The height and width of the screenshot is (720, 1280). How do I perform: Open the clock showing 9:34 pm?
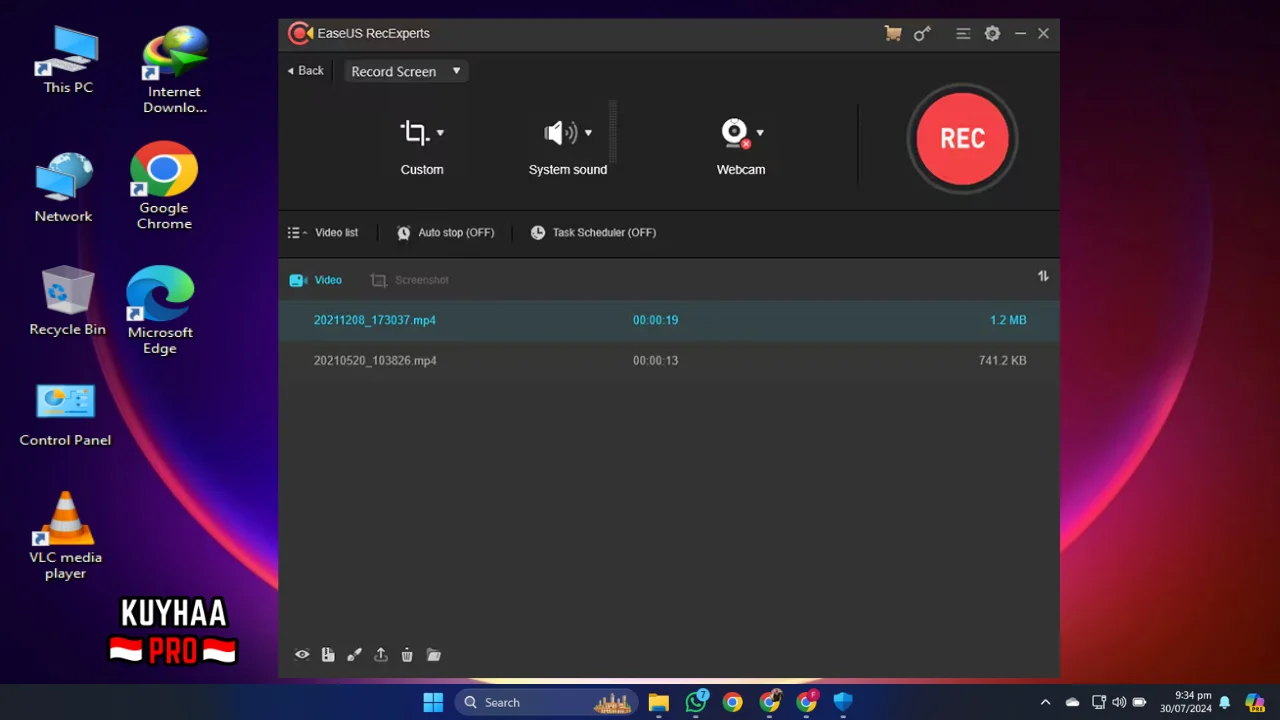click(1185, 702)
